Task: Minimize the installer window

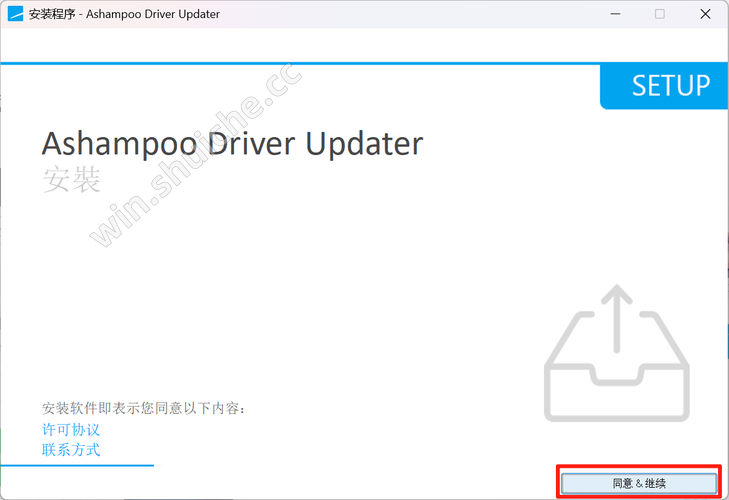Action: (615, 14)
